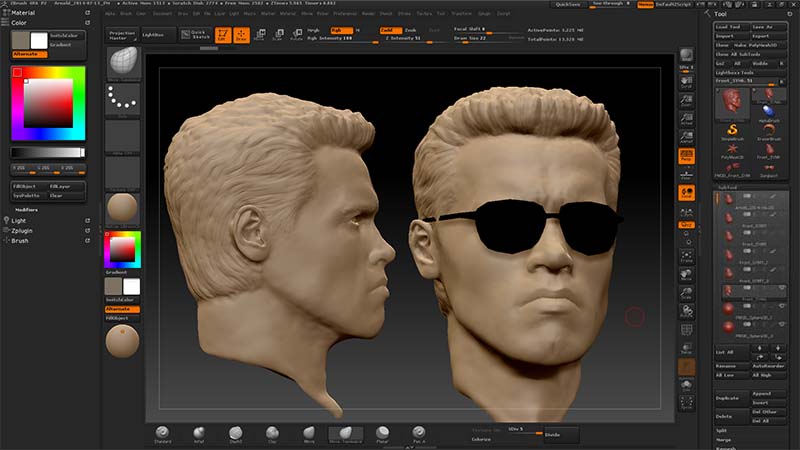Expand the Material palette in left tray
This screenshot has width=800, height=450.
click(x=23, y=13)
